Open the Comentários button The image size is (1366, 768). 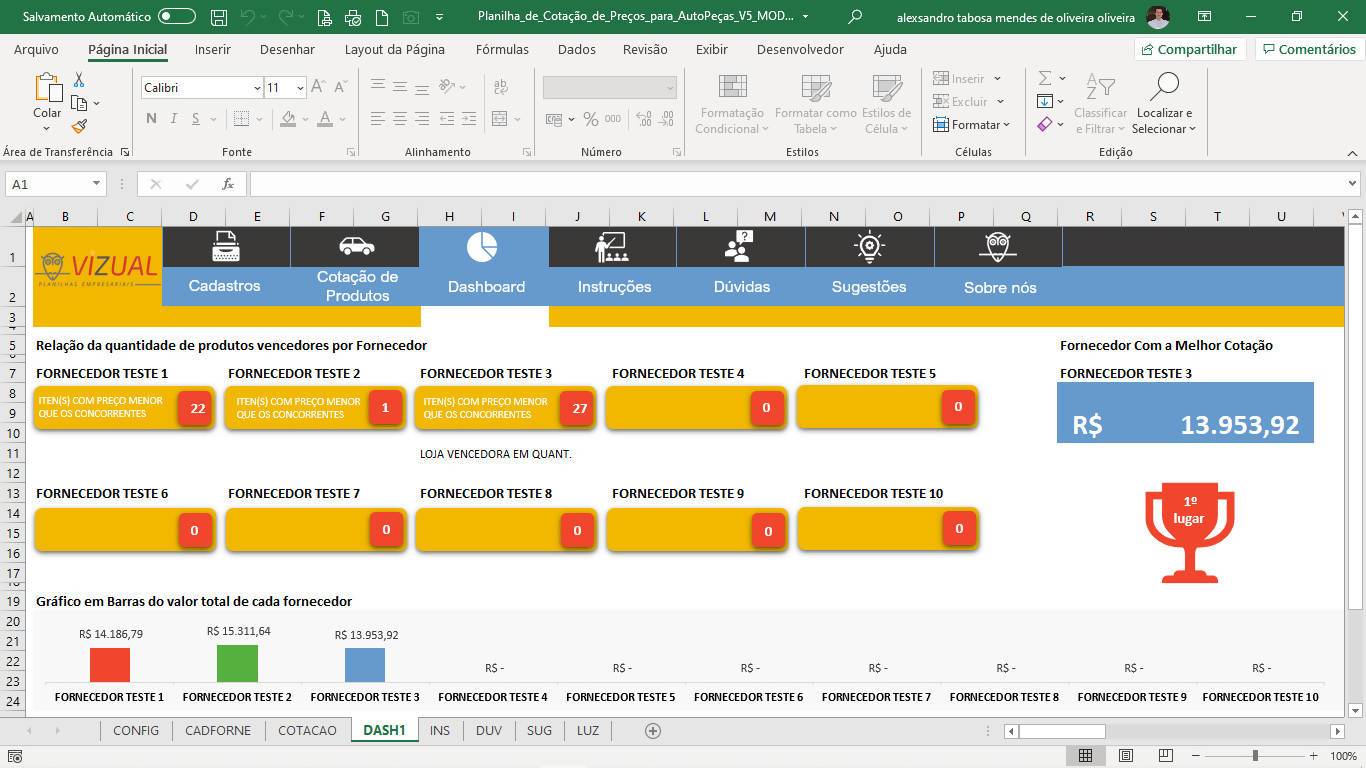pos(1308,49)
